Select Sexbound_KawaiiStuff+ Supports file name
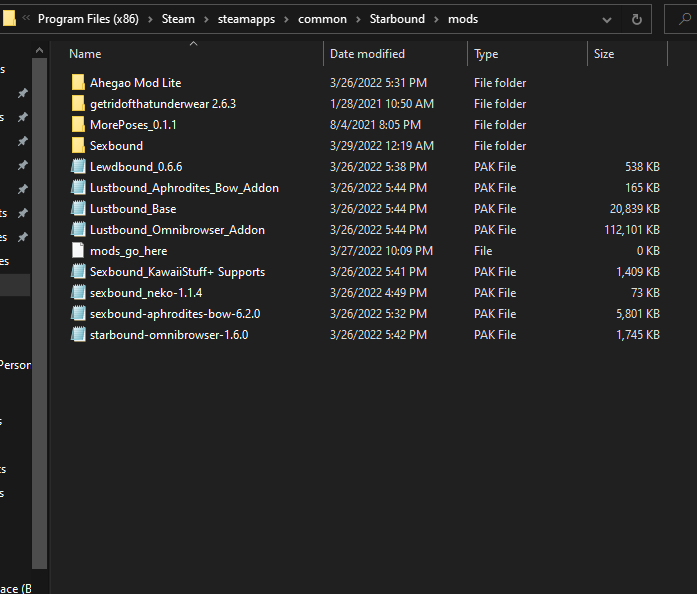 [x=177, y=272]
